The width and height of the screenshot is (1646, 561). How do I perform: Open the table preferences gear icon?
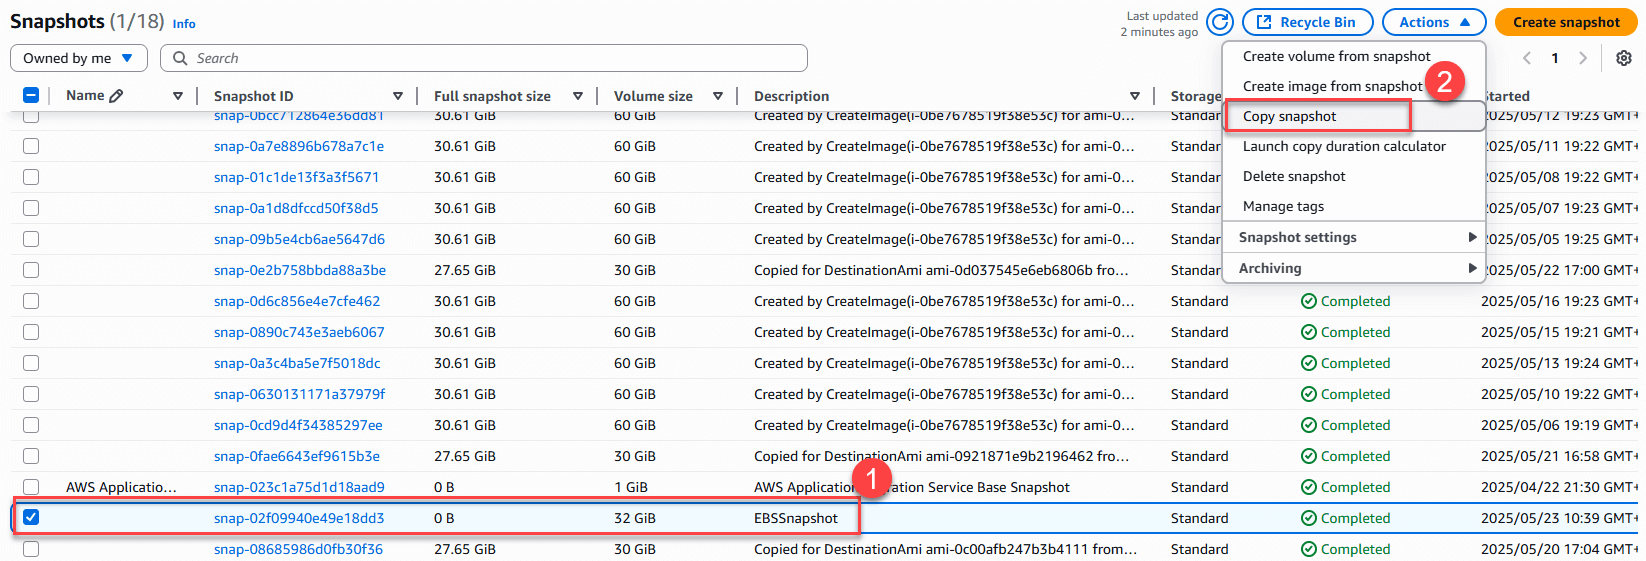click(1624, 58)
